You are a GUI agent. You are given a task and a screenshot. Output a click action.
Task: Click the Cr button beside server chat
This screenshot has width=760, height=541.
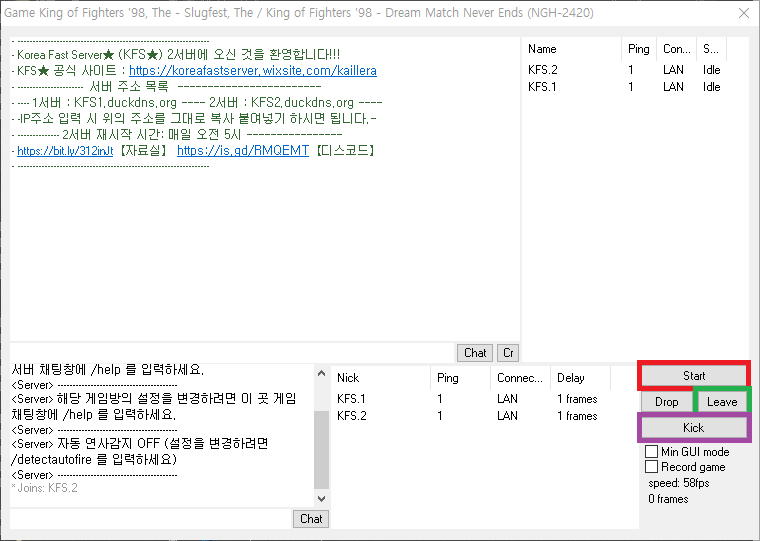[508, 353]
